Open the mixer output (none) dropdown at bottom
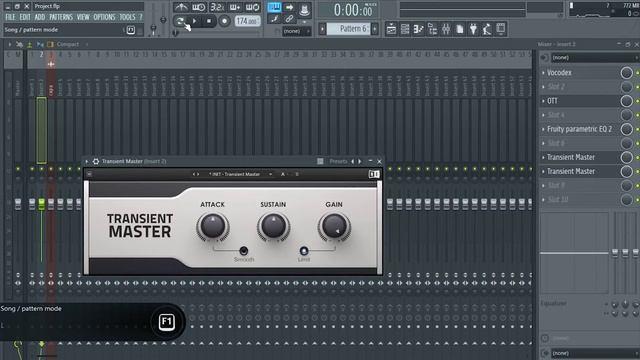Image resolution: width=640 pixels, height=360 pixels. (x=595, y=353)
